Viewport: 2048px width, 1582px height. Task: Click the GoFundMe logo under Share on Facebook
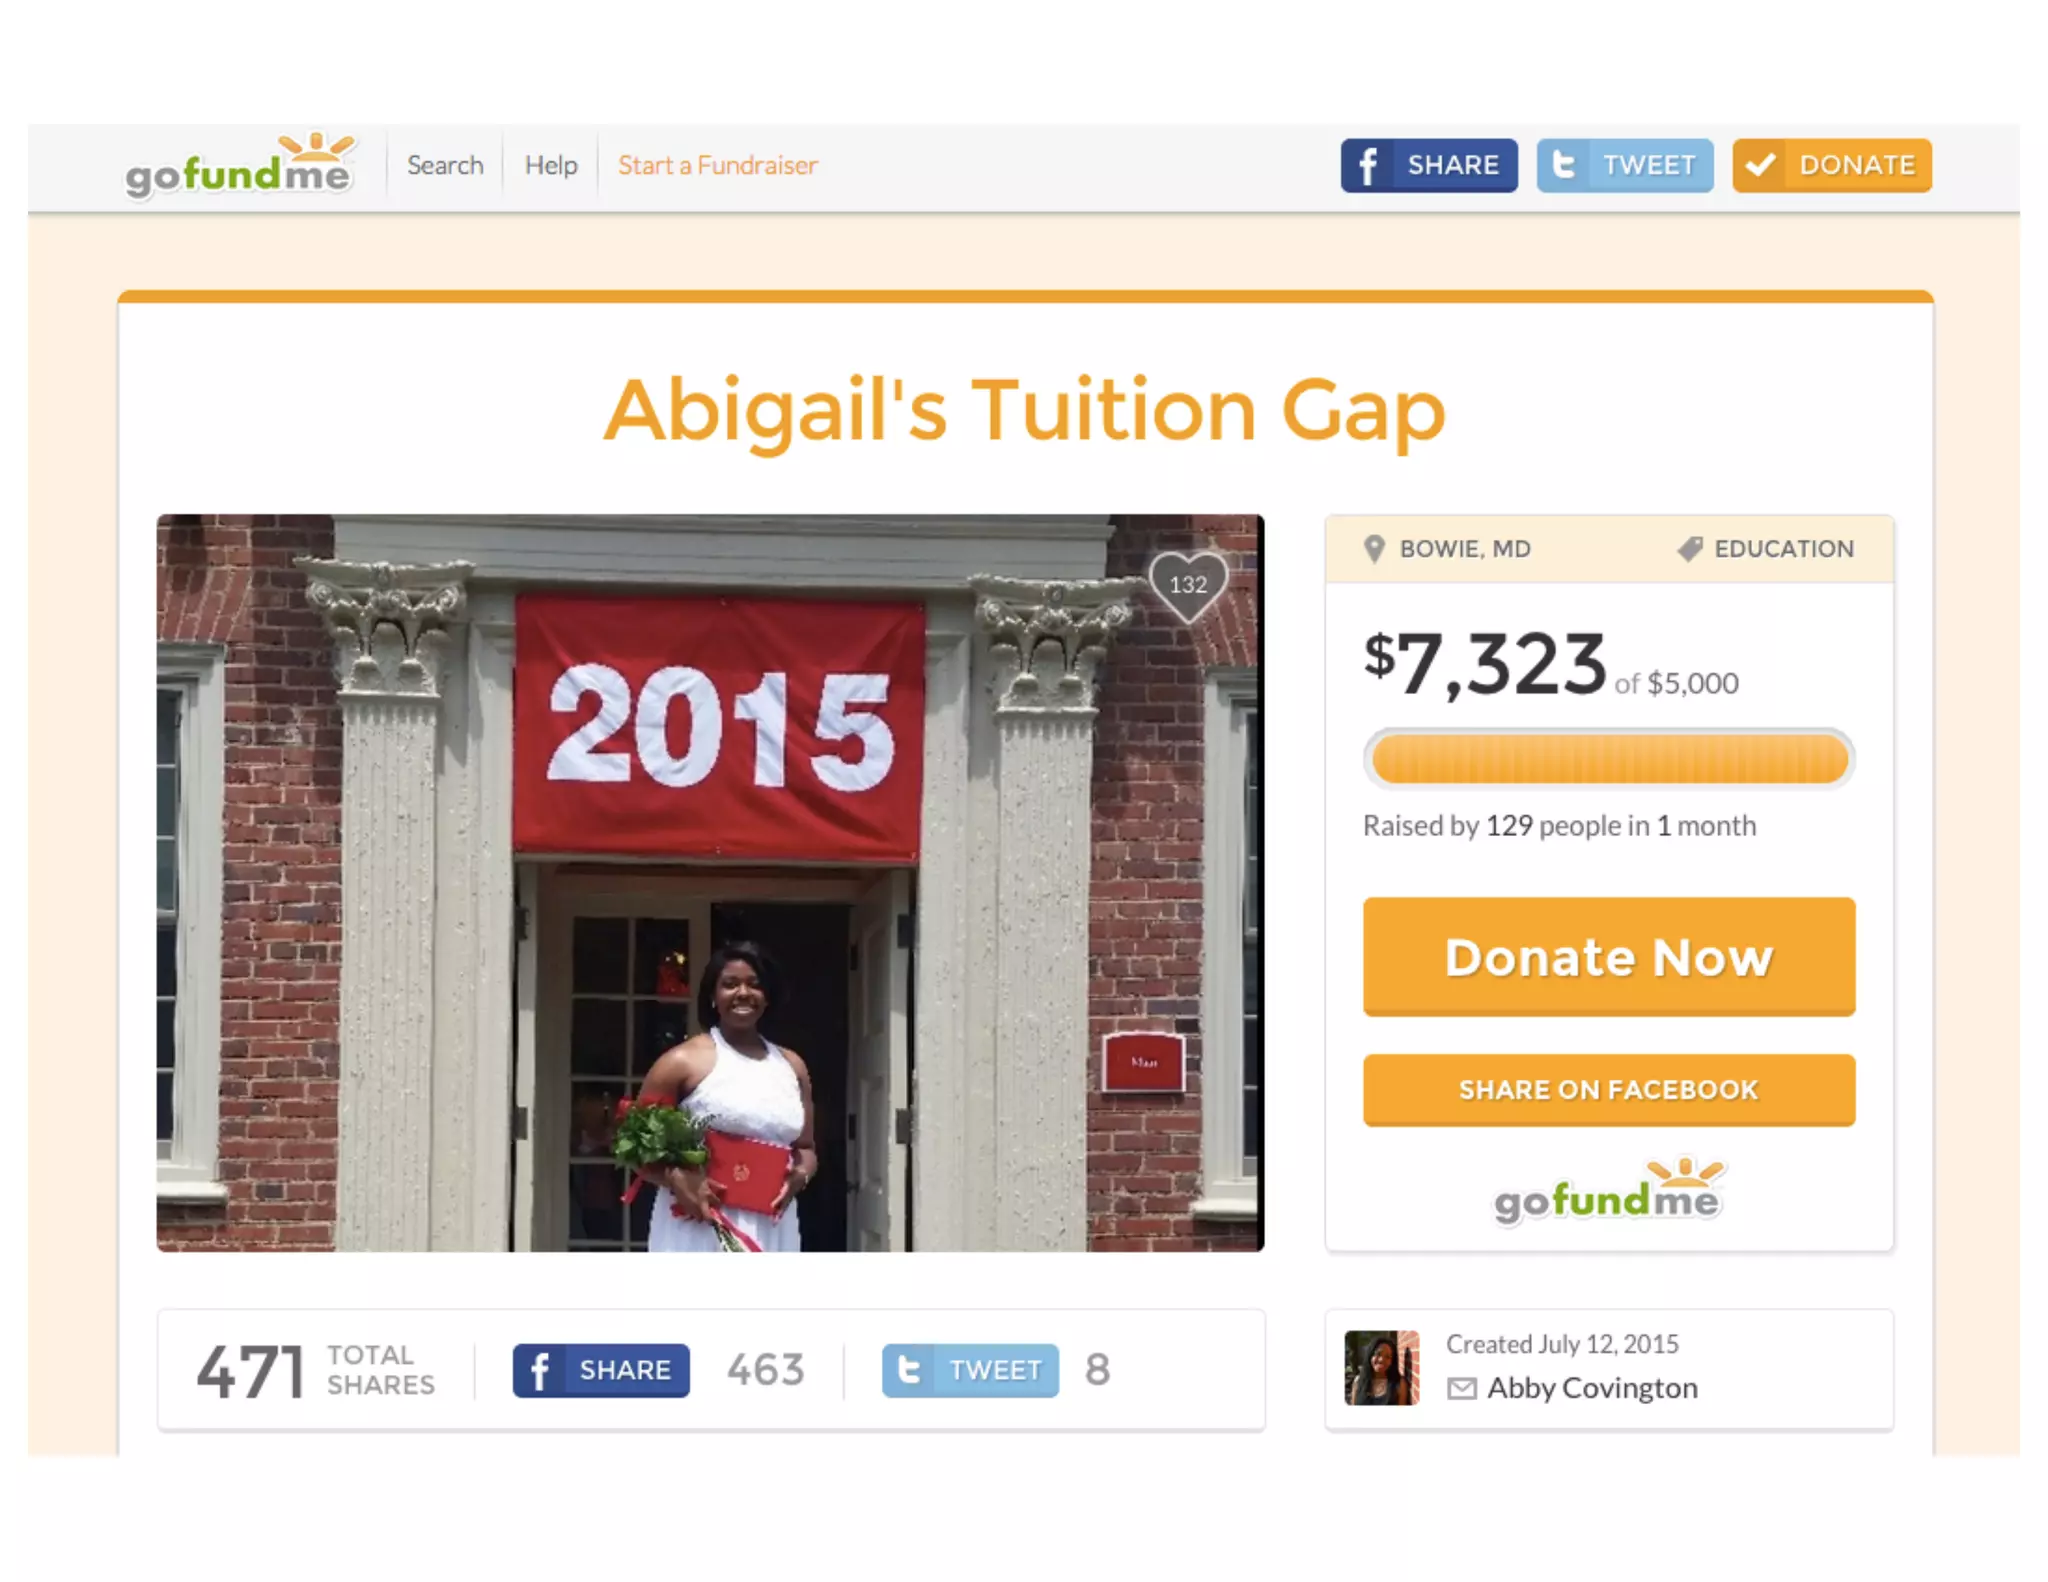click(x=1608, y=1190)
